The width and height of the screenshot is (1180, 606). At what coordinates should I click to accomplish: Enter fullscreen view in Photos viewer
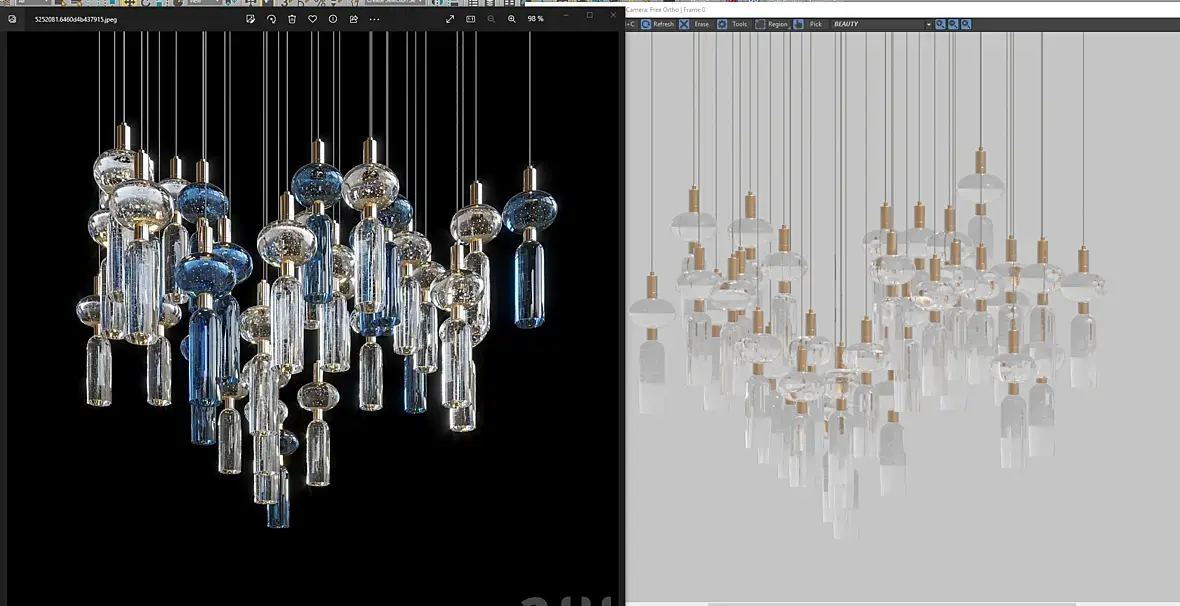pos(450,19)
